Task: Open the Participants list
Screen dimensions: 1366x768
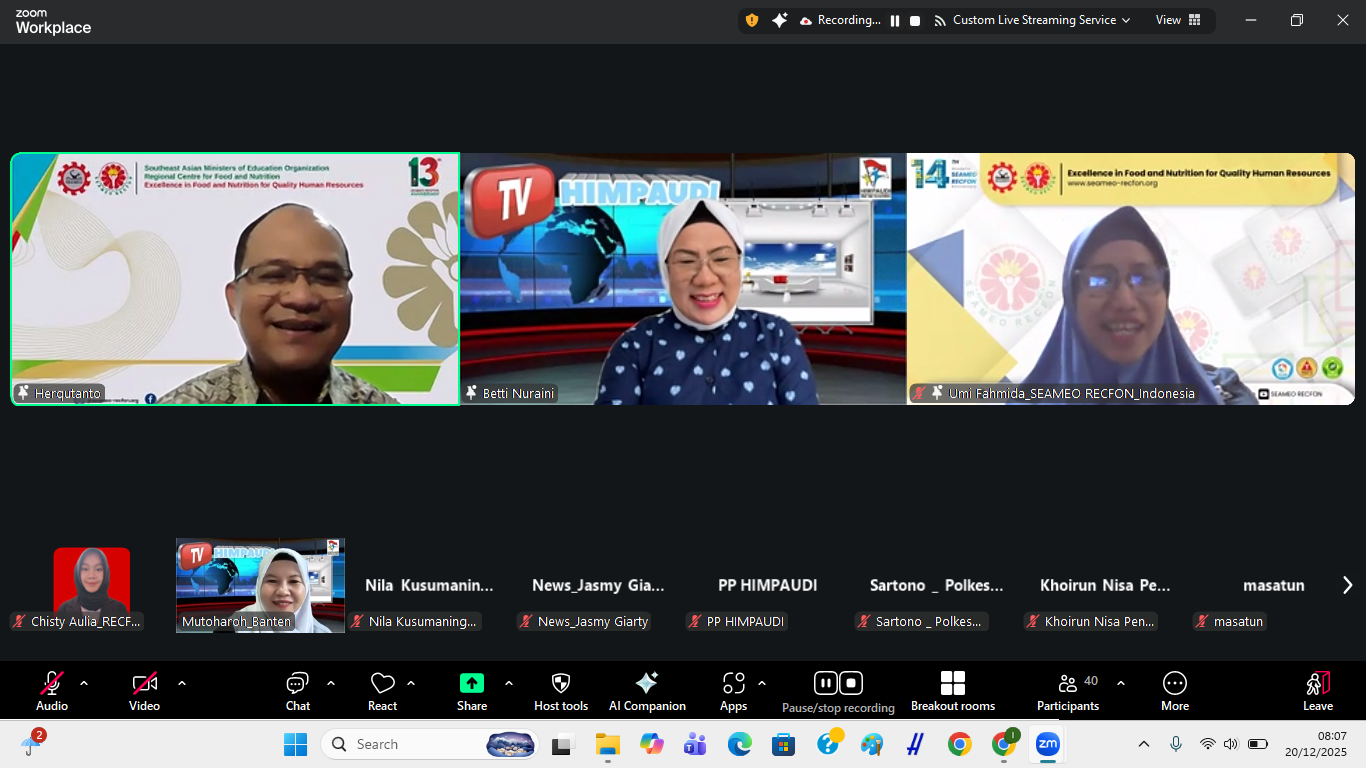Action: click(x=1068, y=691)
